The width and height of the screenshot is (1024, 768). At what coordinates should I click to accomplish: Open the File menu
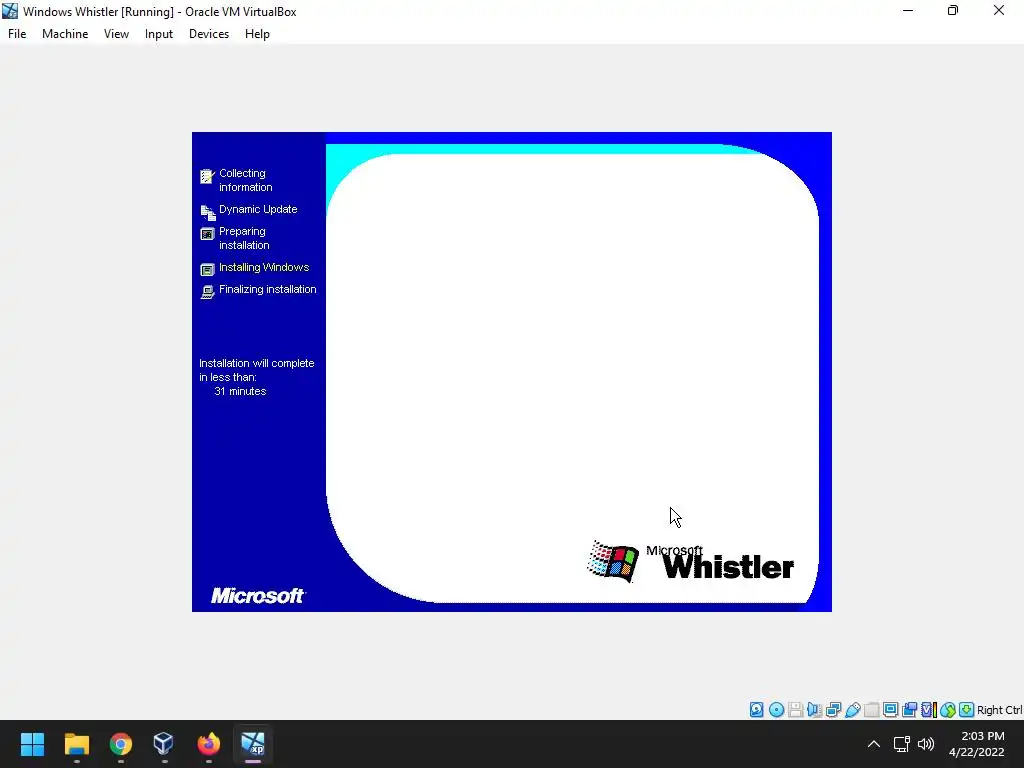(x=17, y=34)
